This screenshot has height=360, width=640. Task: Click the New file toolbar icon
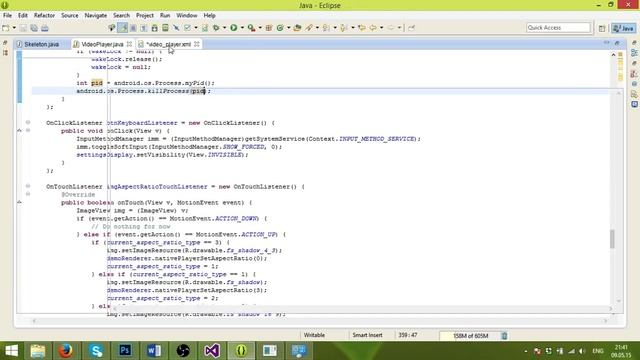click(x=6, y=28)
